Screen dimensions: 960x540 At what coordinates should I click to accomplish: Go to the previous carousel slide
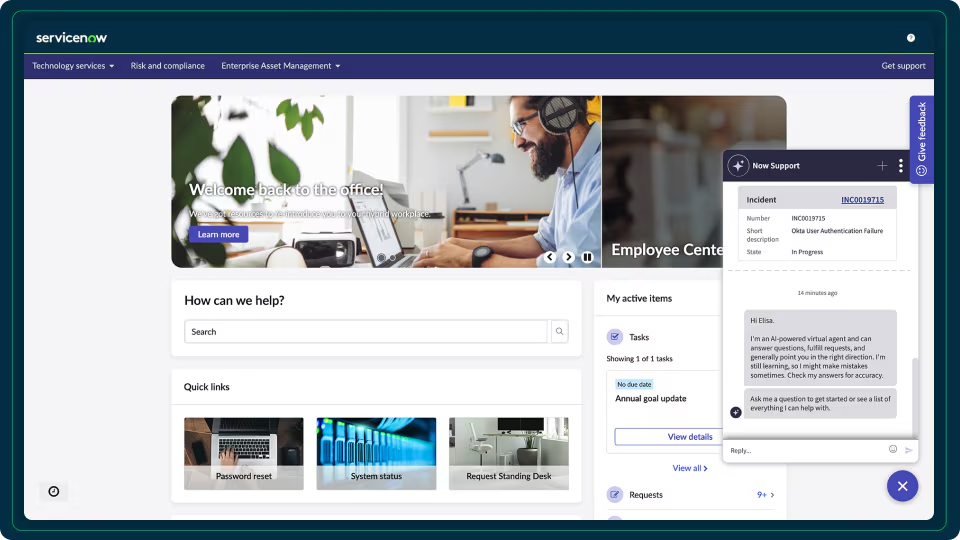(x=549, y=257)
